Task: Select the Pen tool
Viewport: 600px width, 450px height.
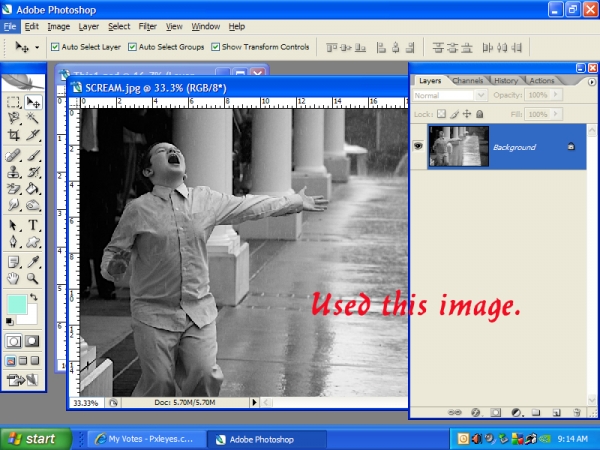Action: [13, 241]
